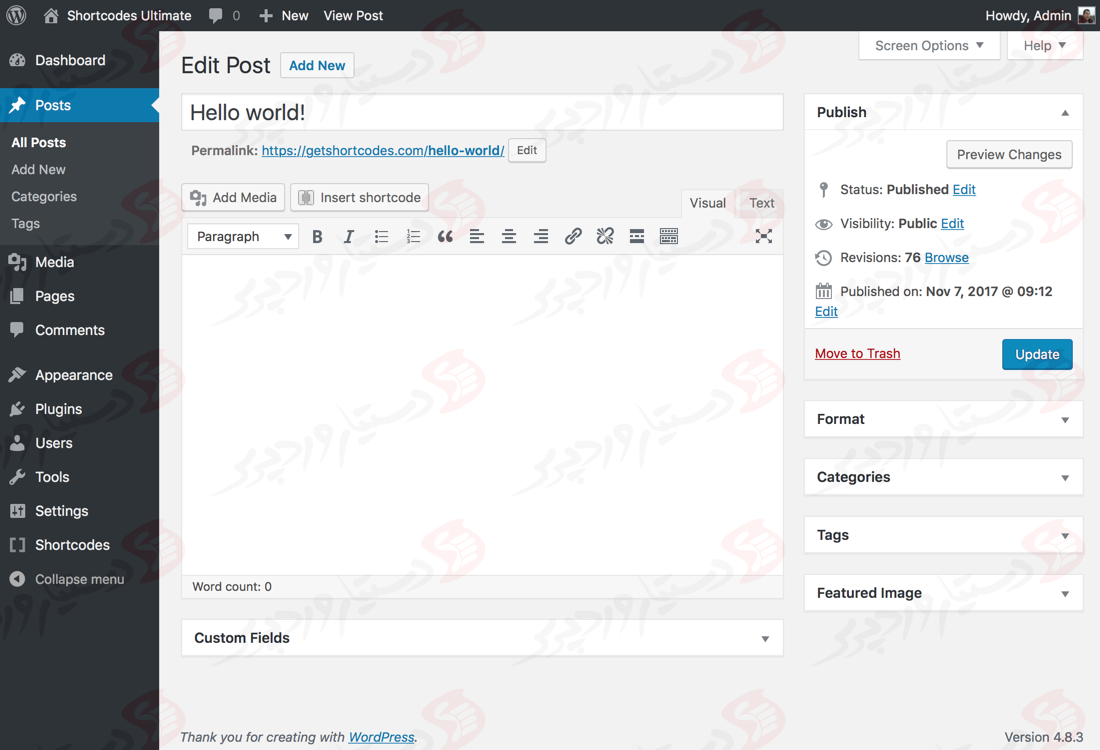Apply italic formatting
Image resolution: width=1100 pixels, height=750 pixels.
click(349, 237)
